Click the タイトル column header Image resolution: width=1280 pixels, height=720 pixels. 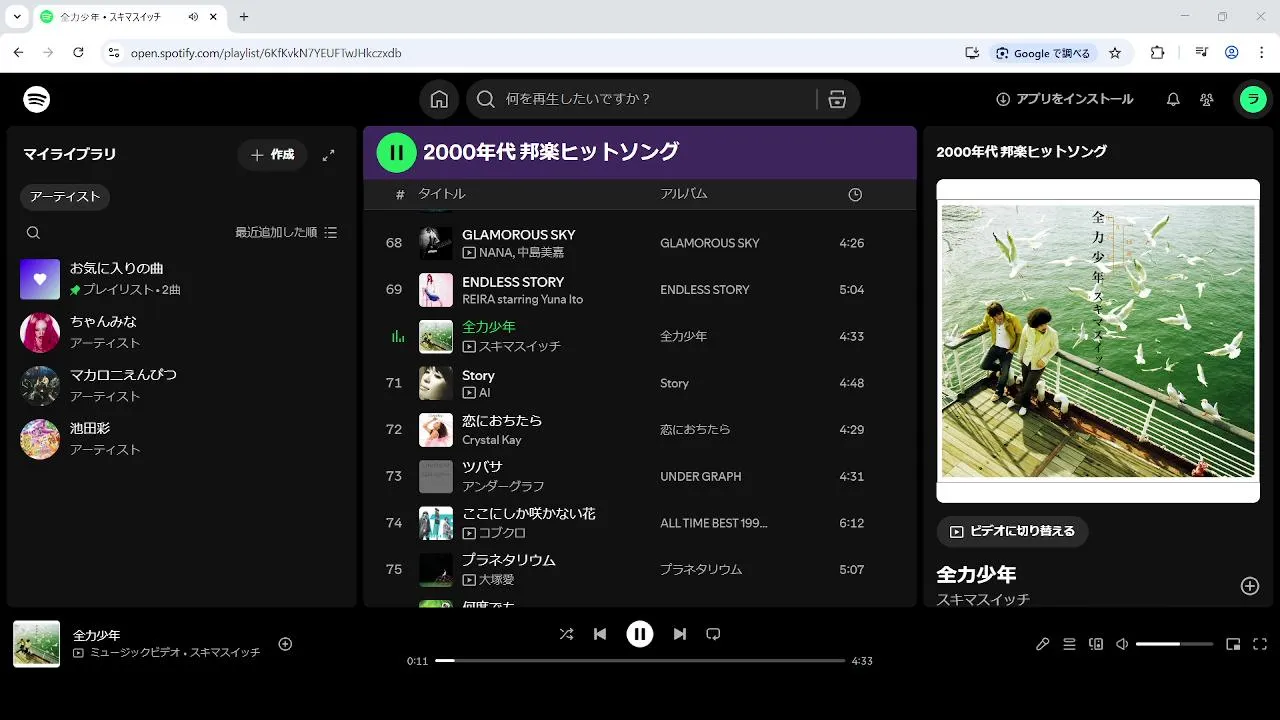[441, 194]
